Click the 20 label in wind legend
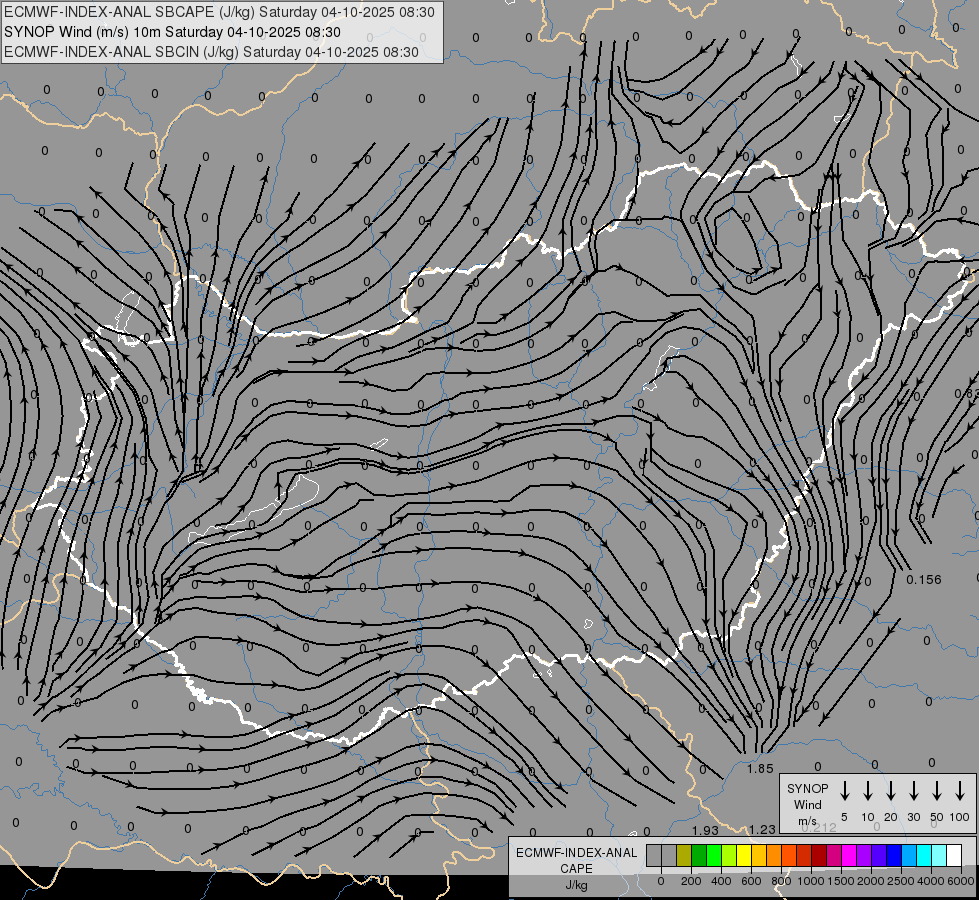This screenshot has width=979, height=900. click(x=891, y=817)
